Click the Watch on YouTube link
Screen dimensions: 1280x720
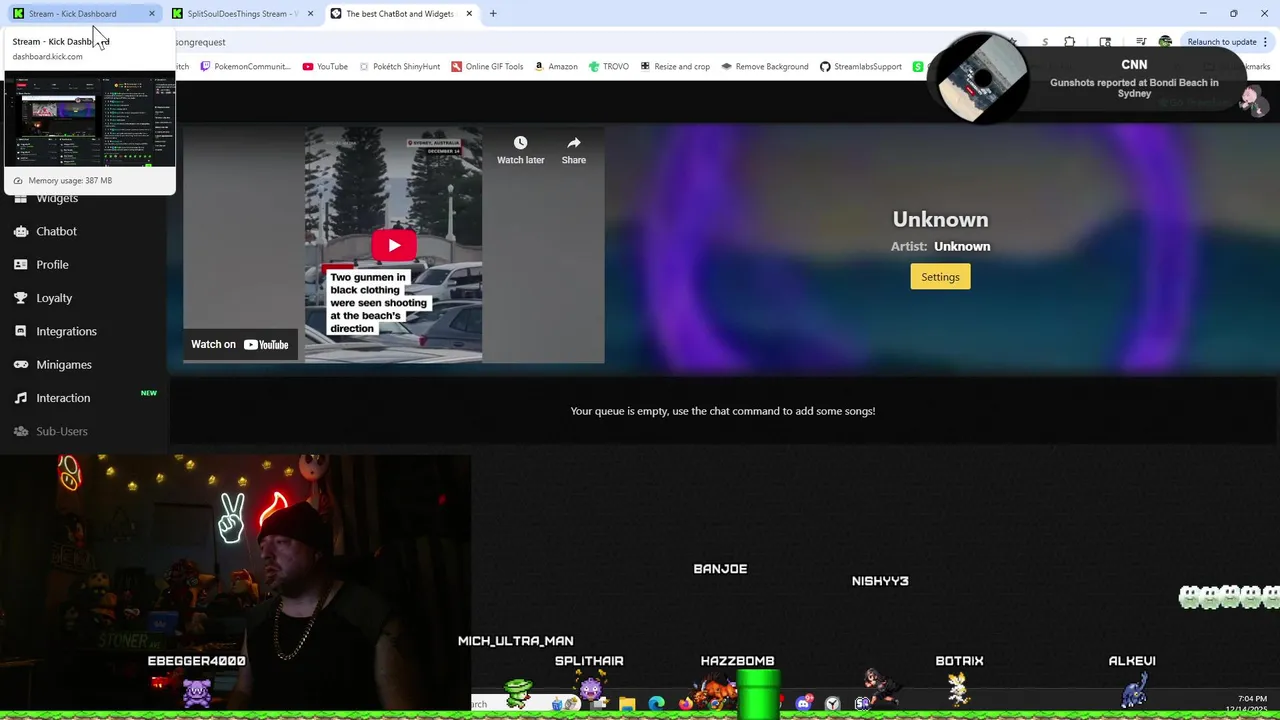point(240,344)
